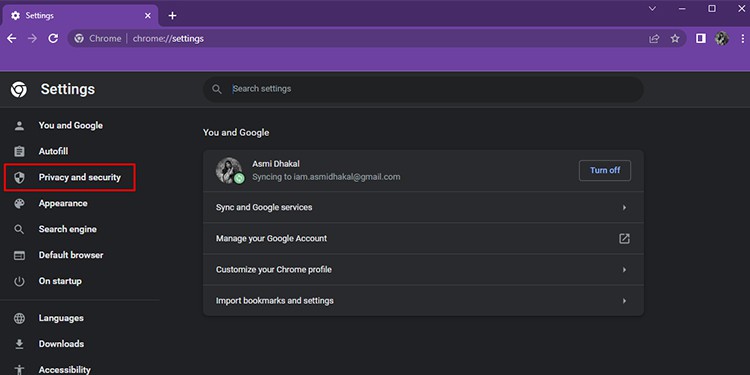Click the globe icon for Languages
750x375 pixels.
pos(19,319)
